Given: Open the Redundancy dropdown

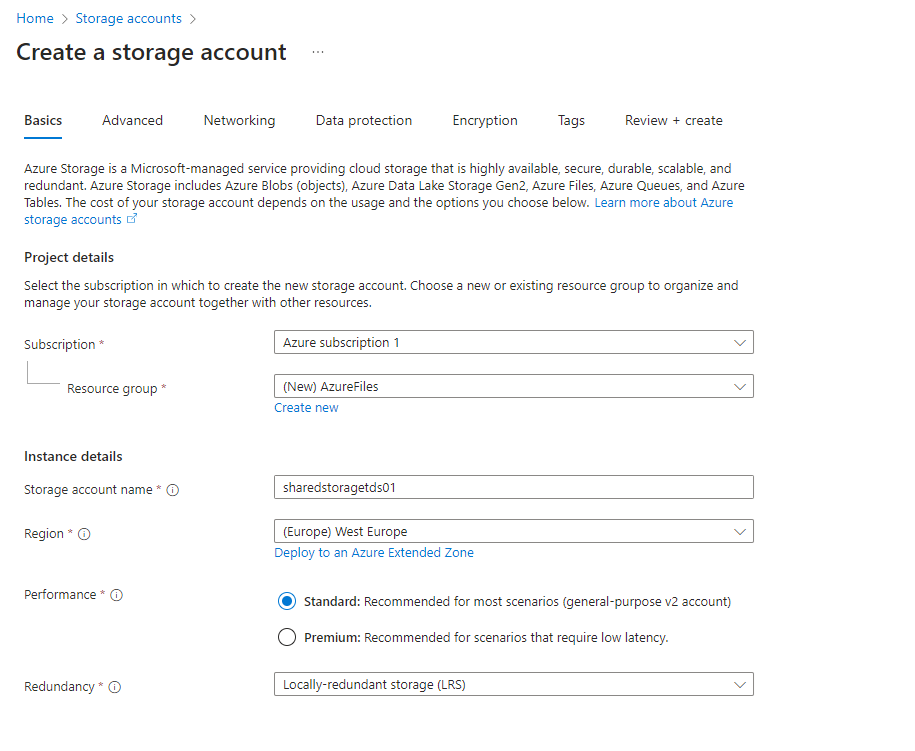Looking at the screenshot, I should point(513,685).
